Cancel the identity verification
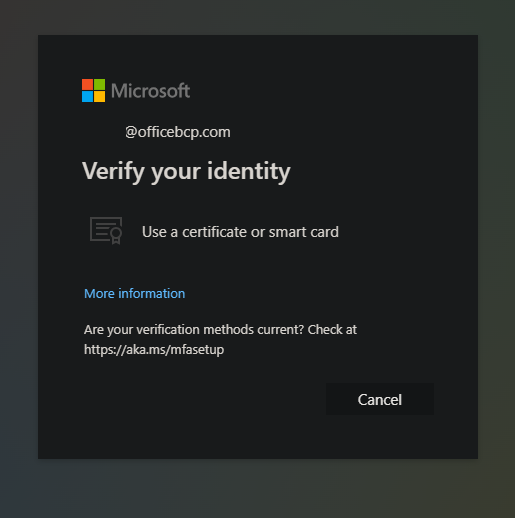 click(x=380, y=399)
